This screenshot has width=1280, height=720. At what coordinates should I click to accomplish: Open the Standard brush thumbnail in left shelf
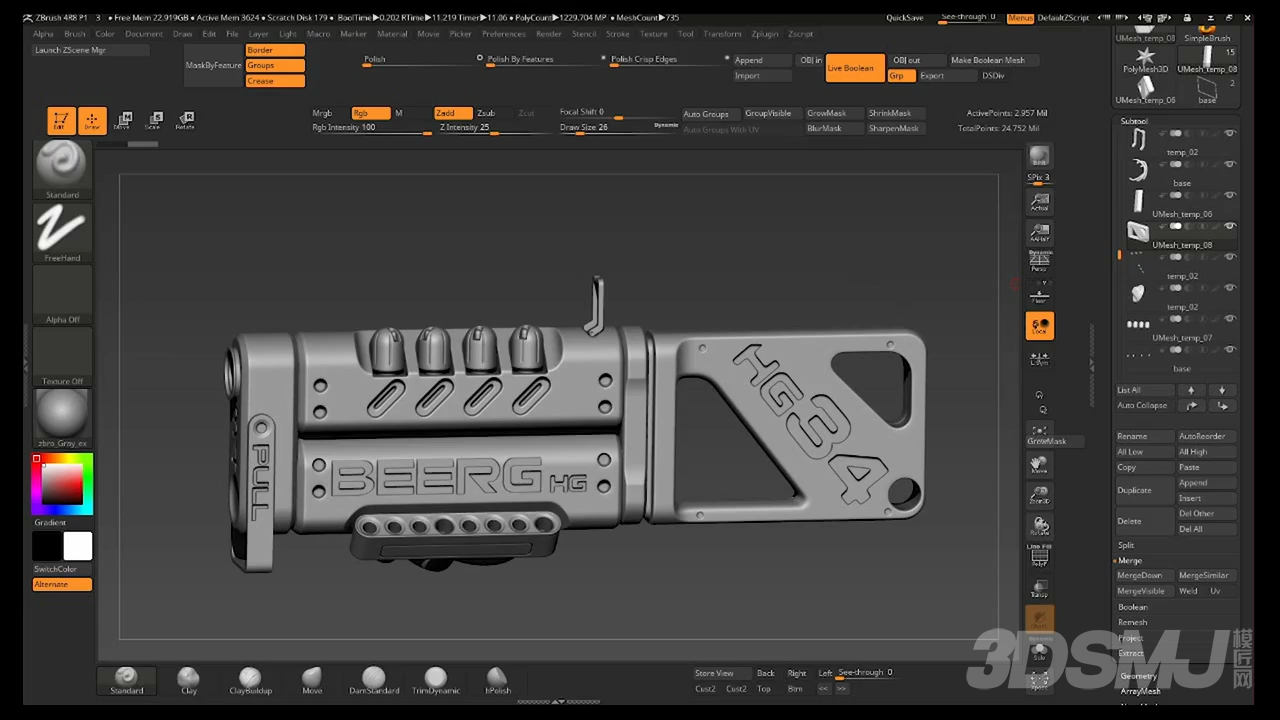(x=62, y=170)
